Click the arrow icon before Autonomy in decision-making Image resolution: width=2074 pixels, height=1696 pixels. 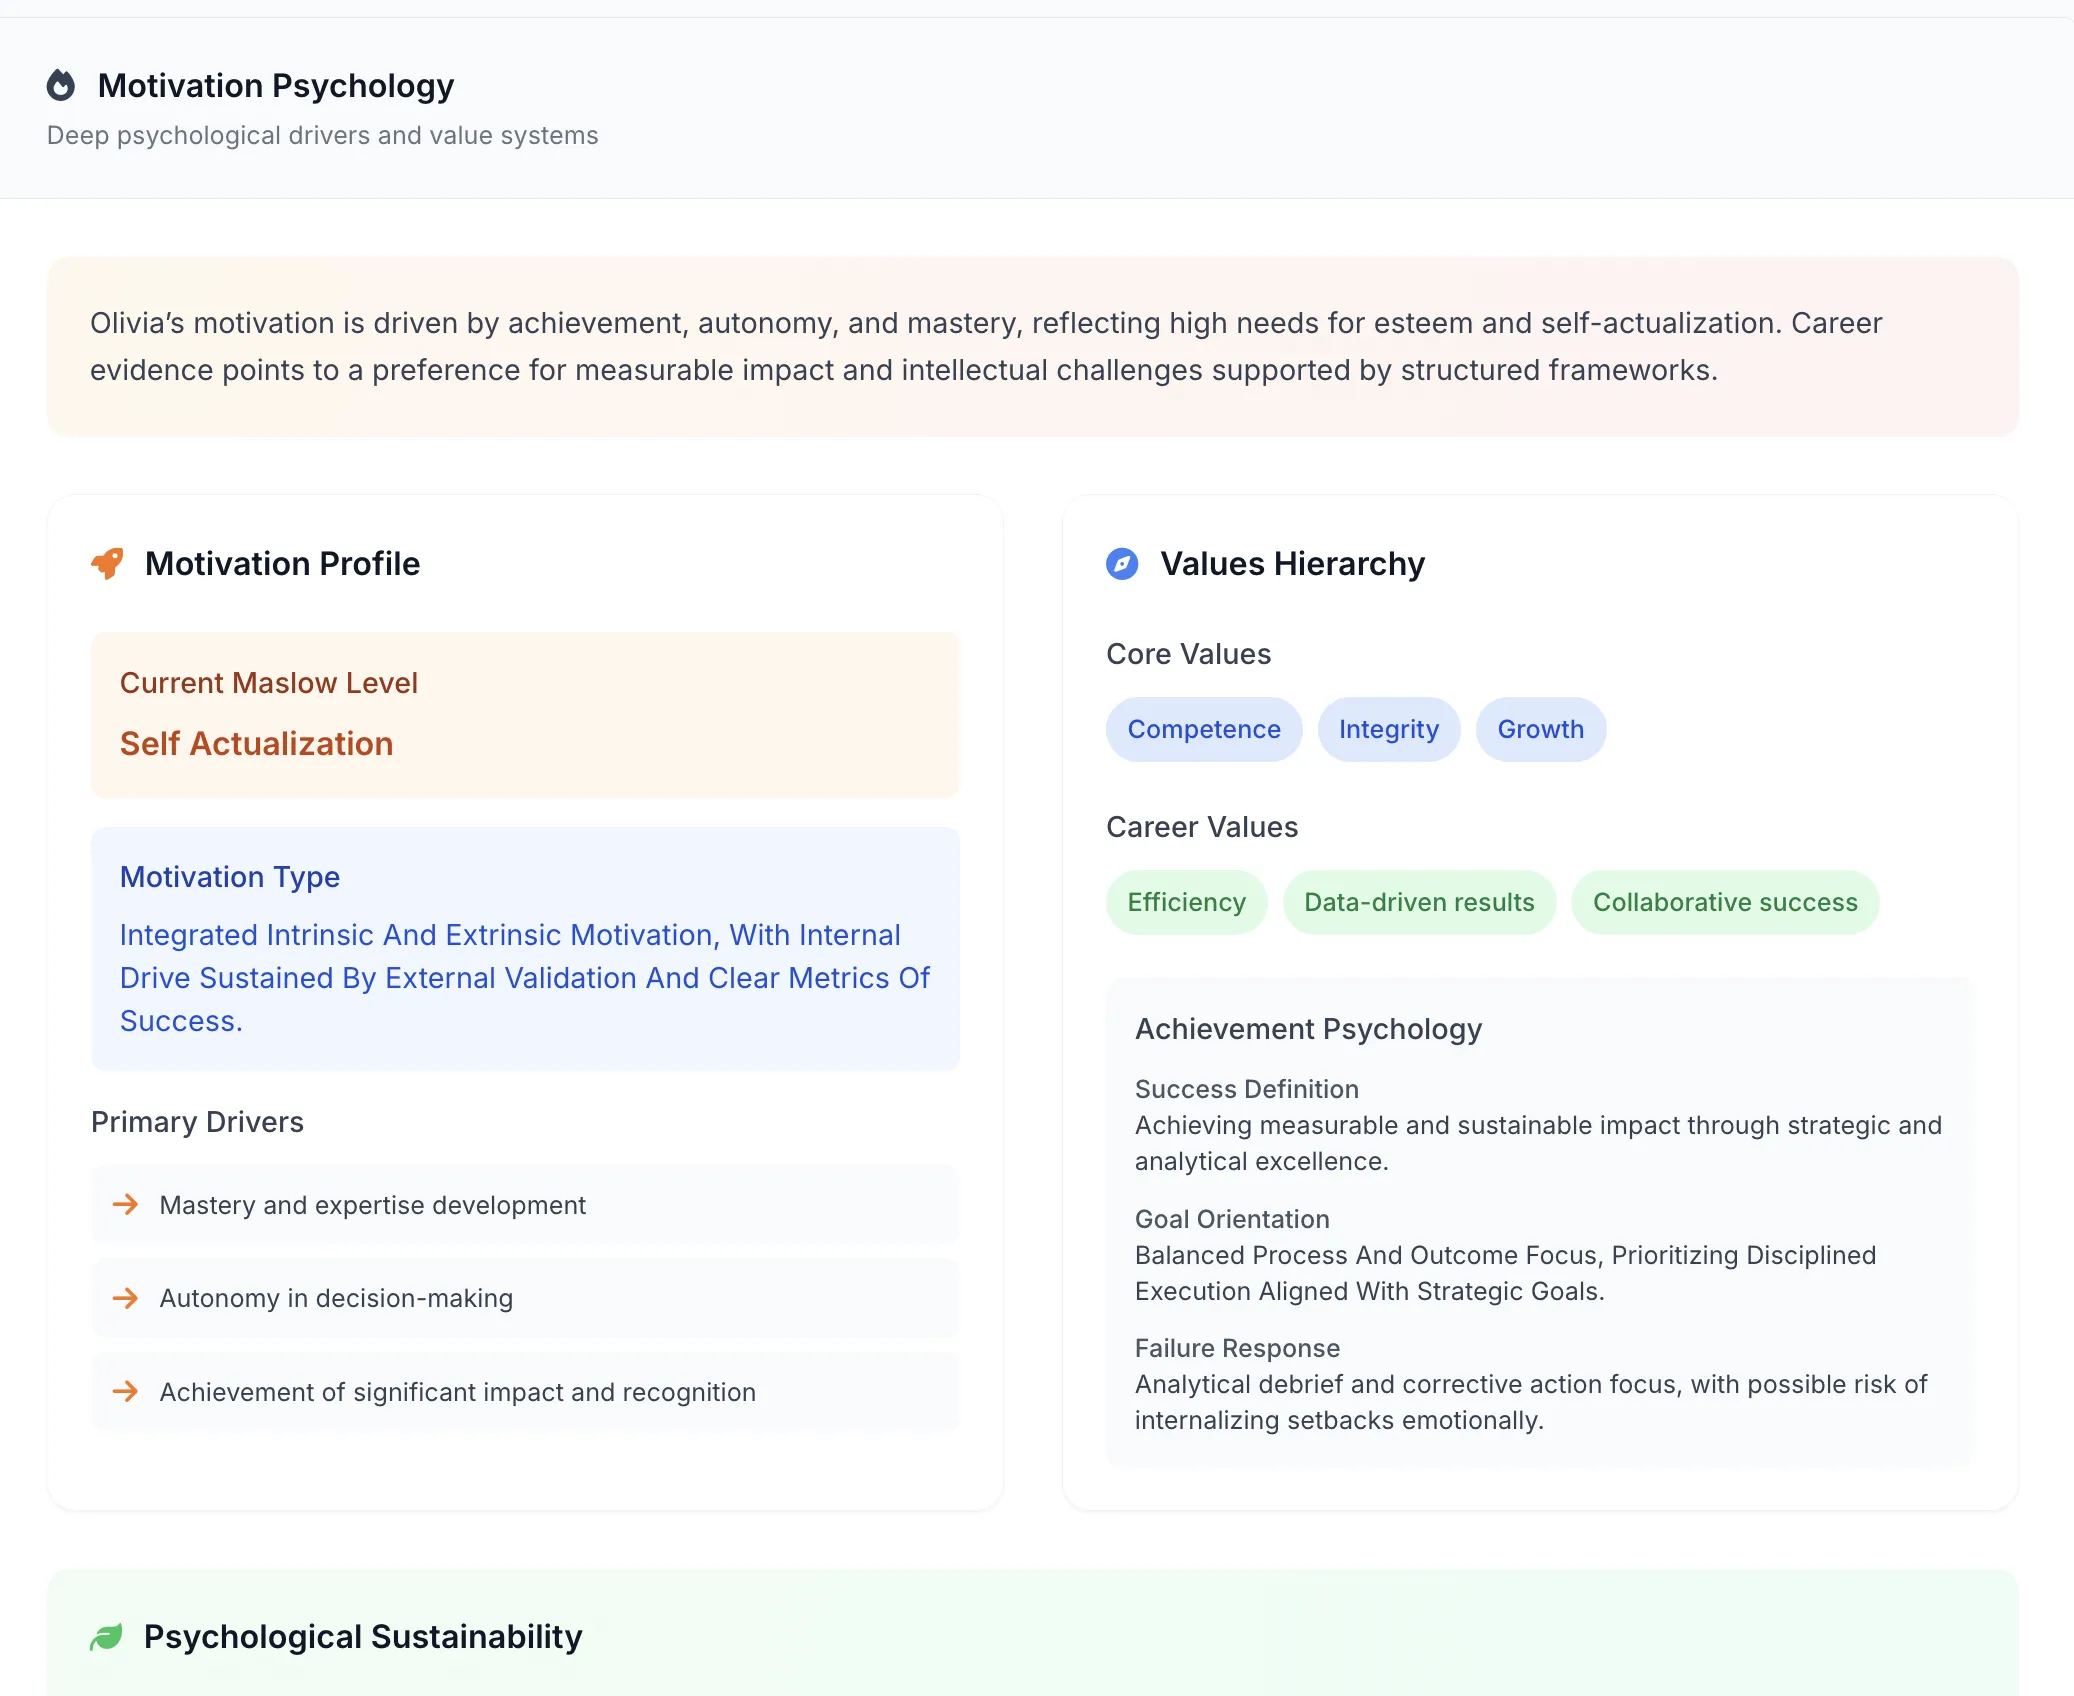126,1298
